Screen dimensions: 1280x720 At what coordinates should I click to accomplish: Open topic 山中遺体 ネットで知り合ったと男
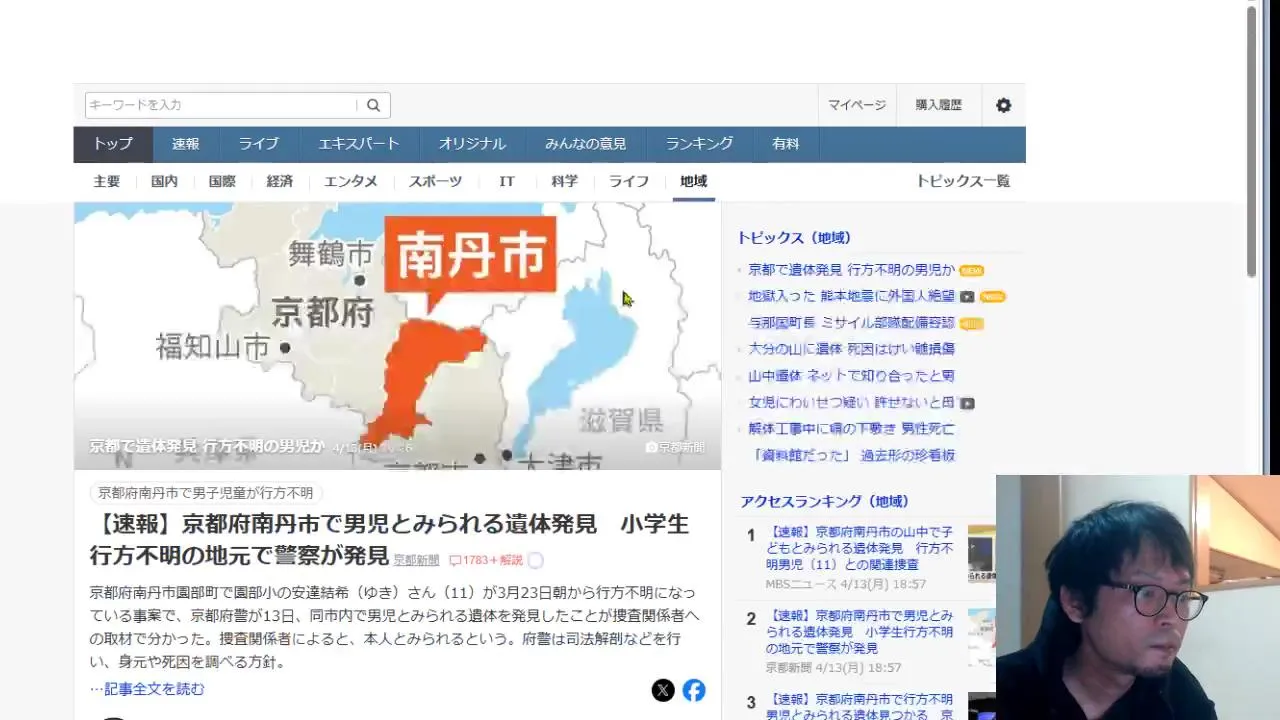[x=851, y=376]
